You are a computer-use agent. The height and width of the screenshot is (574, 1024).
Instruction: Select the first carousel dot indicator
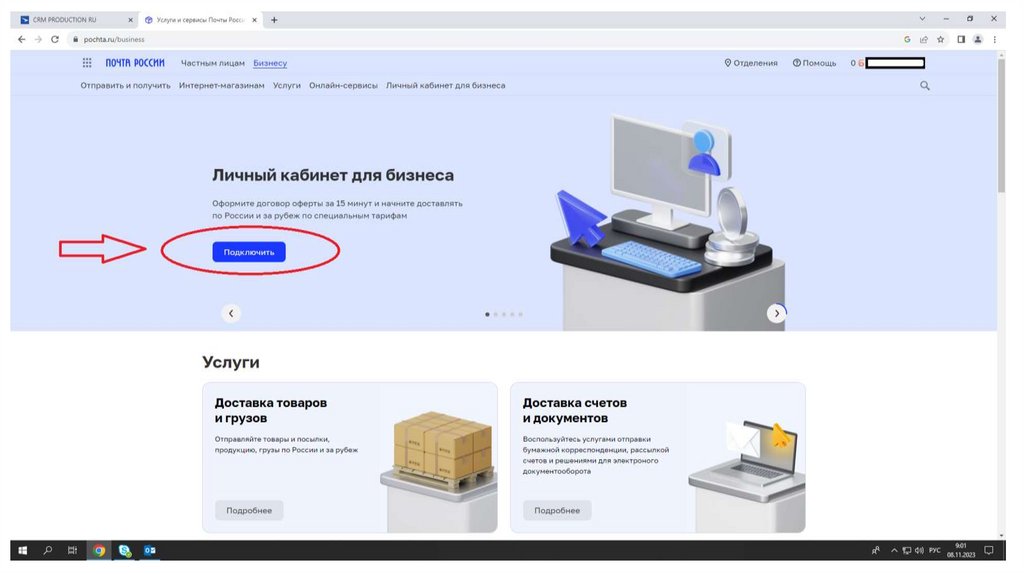[487, 314]
